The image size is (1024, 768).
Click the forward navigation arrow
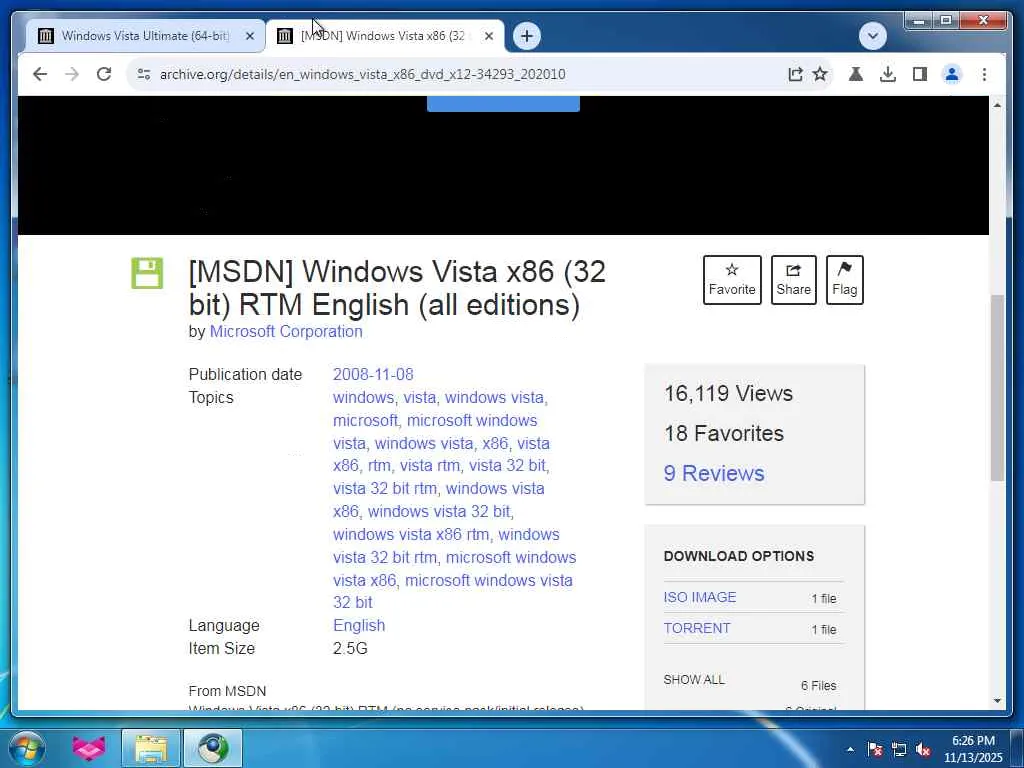[72, 74]
